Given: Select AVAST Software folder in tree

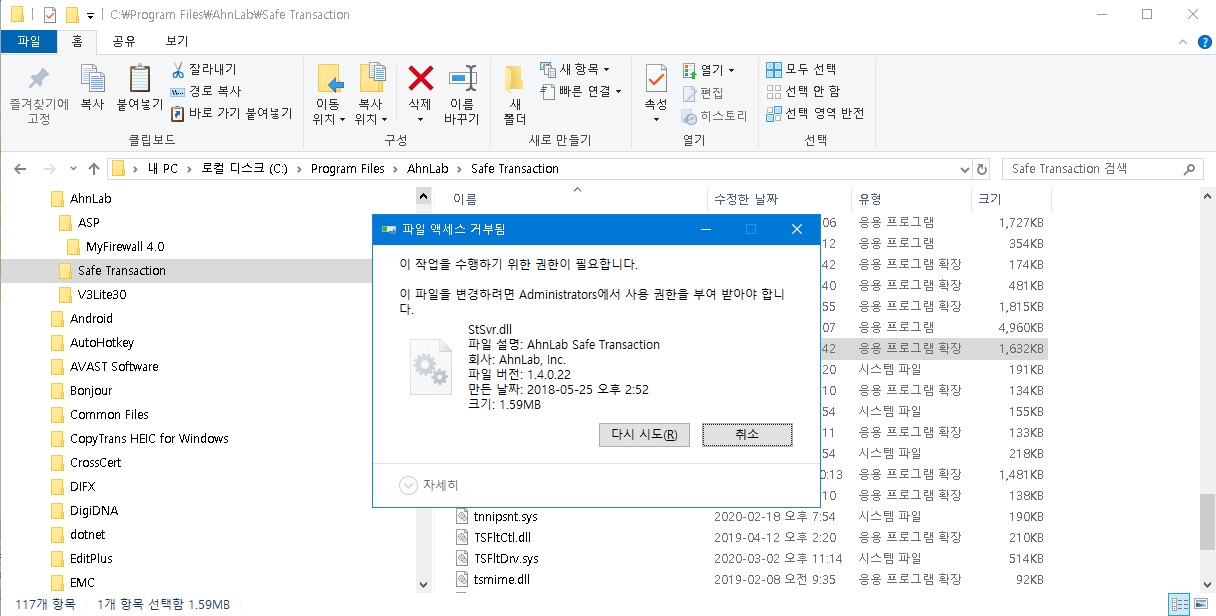Looking at the screenshot, I should pyautogui.click(x=114, y=366).
